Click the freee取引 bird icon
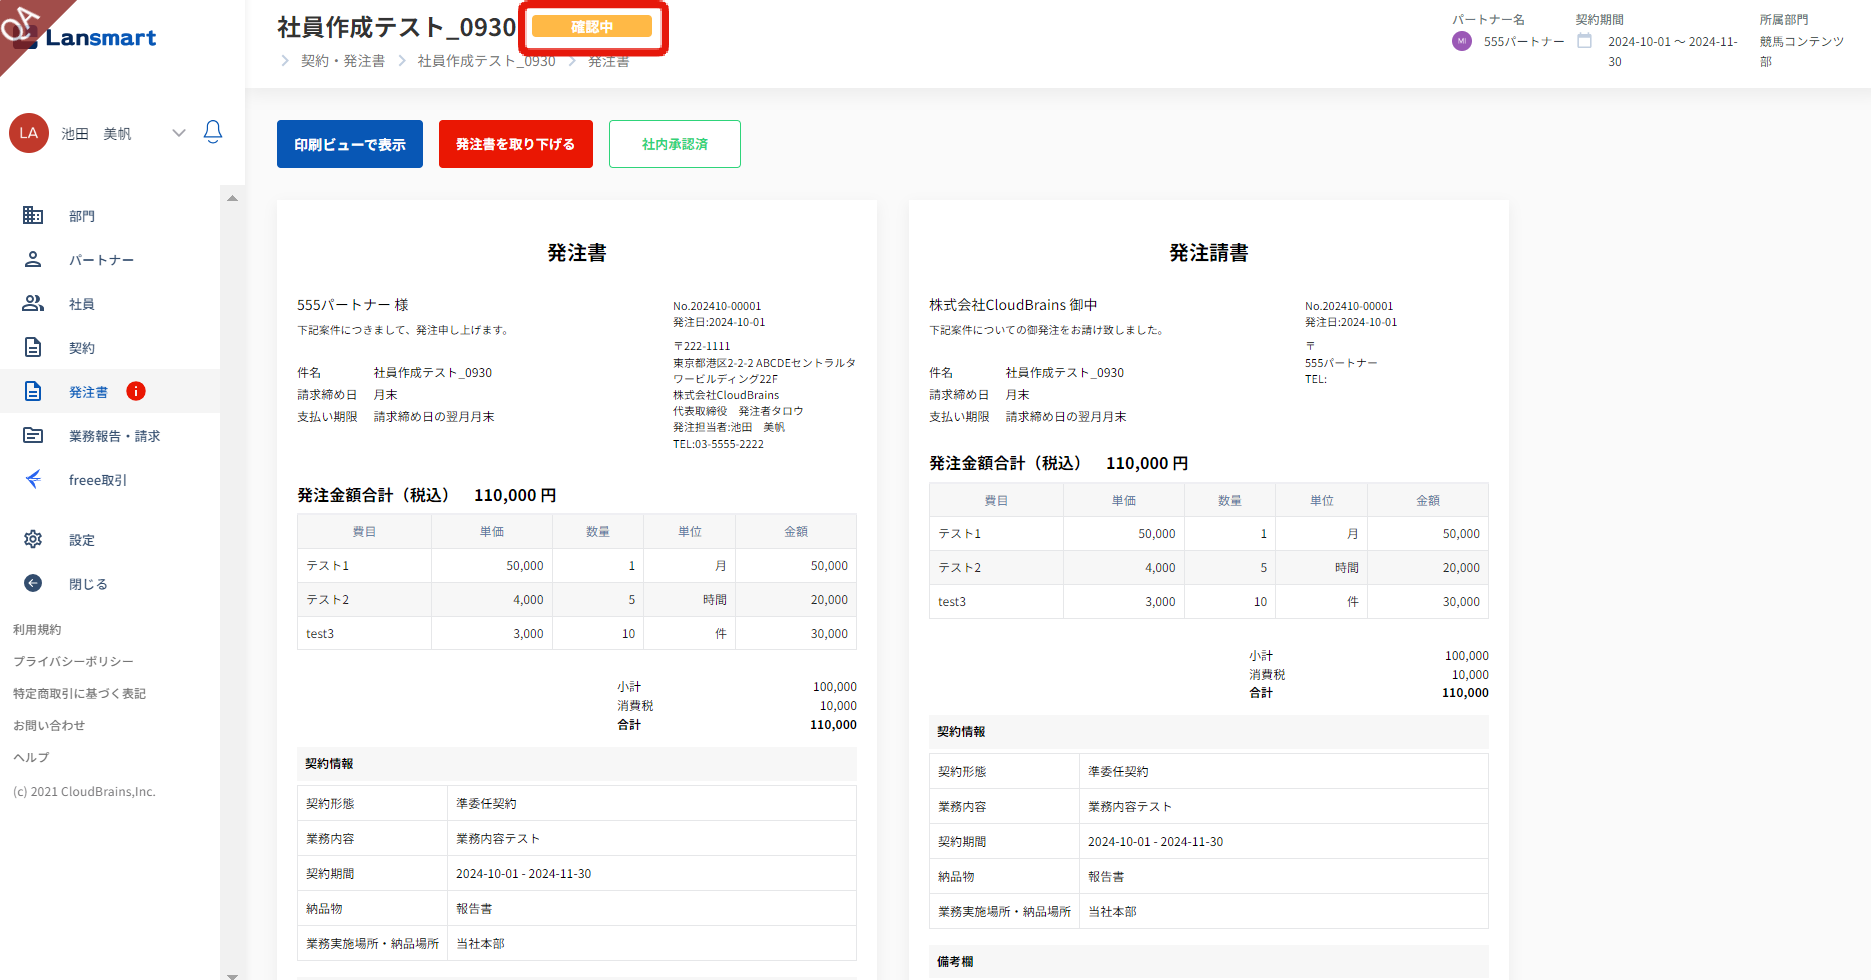This screenshot has width=1871, height=980. pyautogui.click(x=33, y=479)
